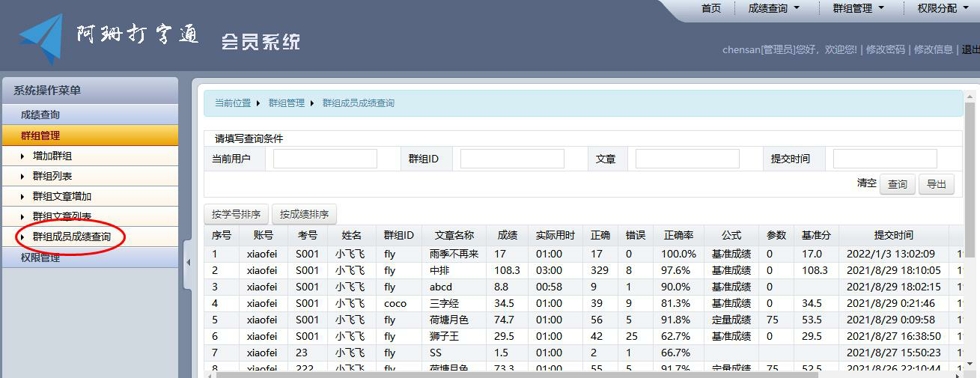Viewport: 980px width, 378px height.
Task: Click the 修改密码 link
Action: click(885, 49)
